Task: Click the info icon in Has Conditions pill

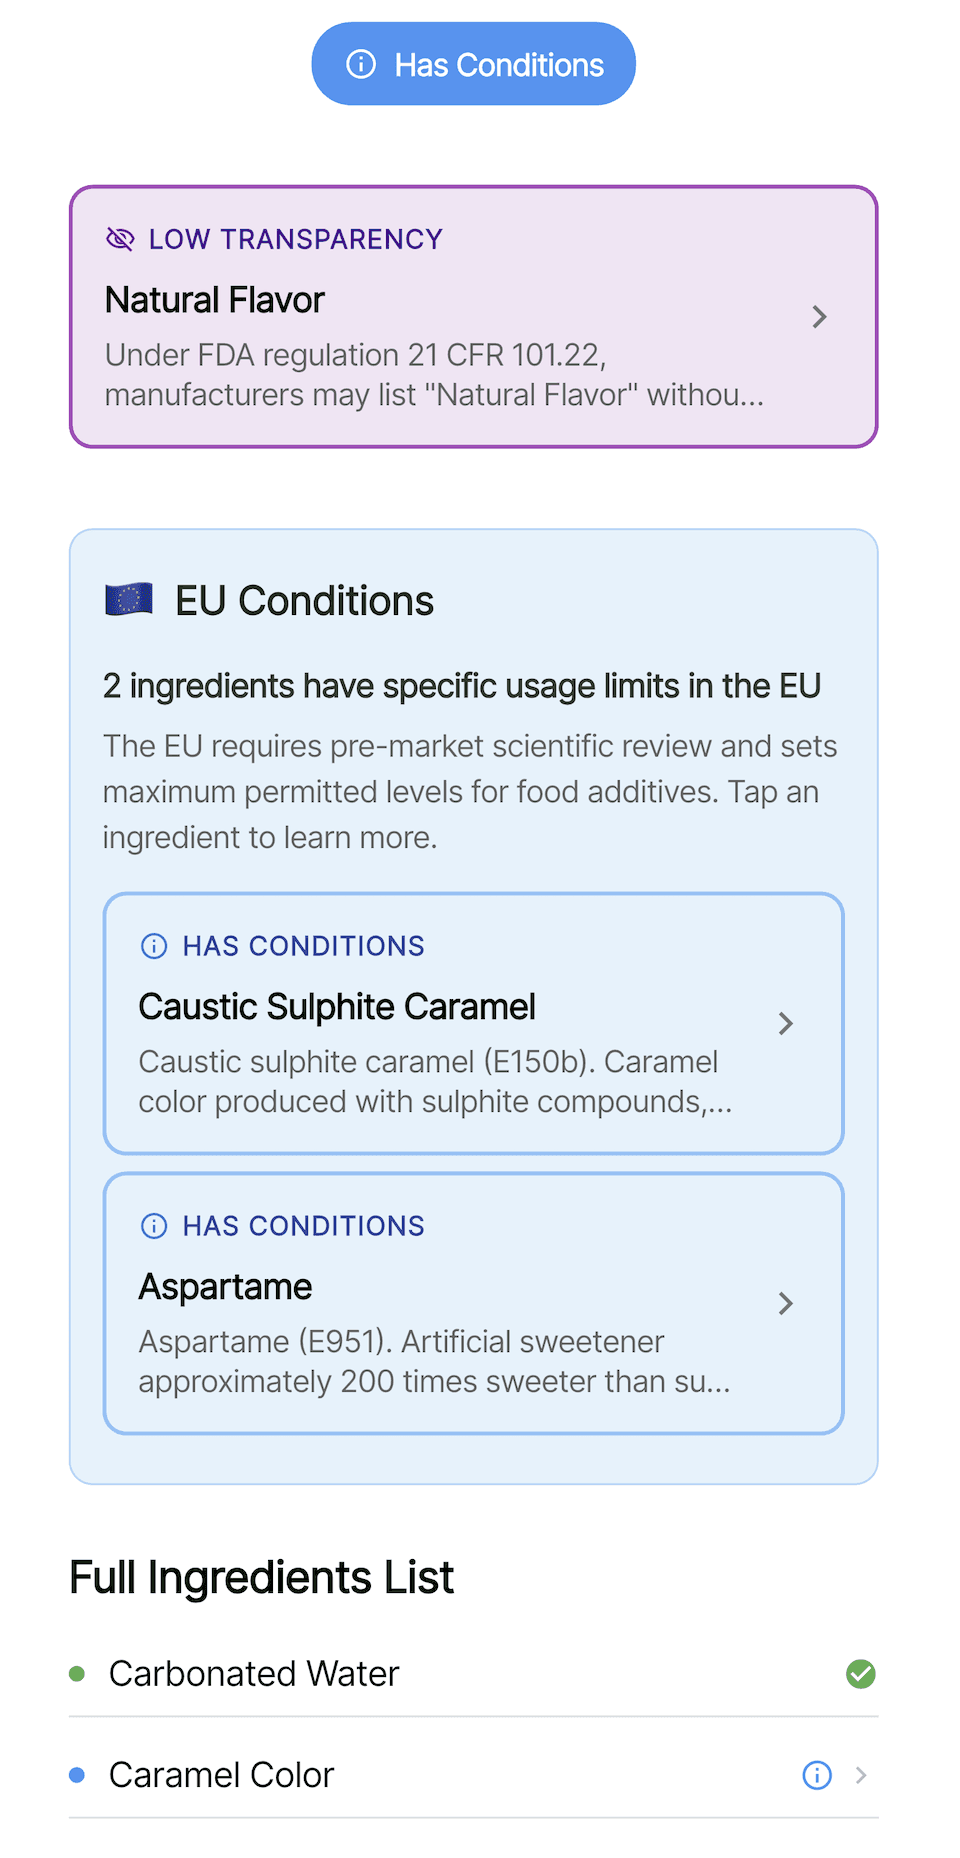Action: point(361,64)
